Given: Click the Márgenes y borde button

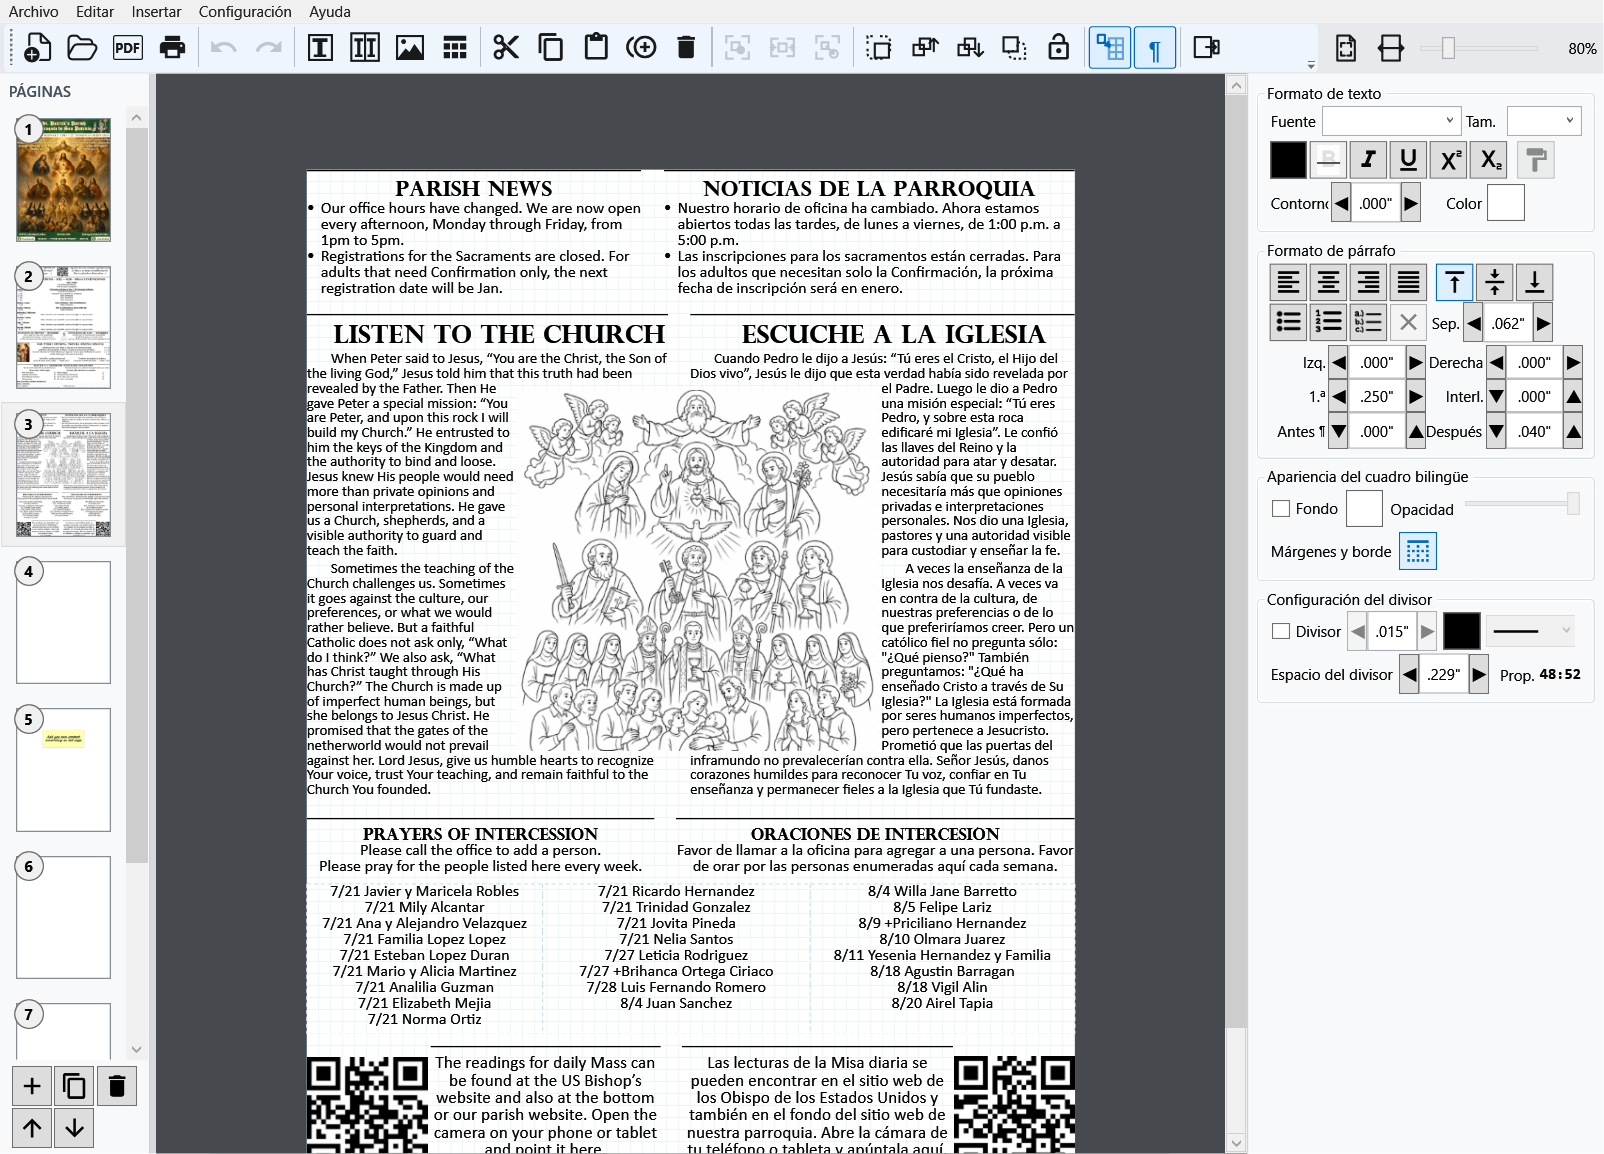Looking at the screenshot, I should (x=1418, y=551).
